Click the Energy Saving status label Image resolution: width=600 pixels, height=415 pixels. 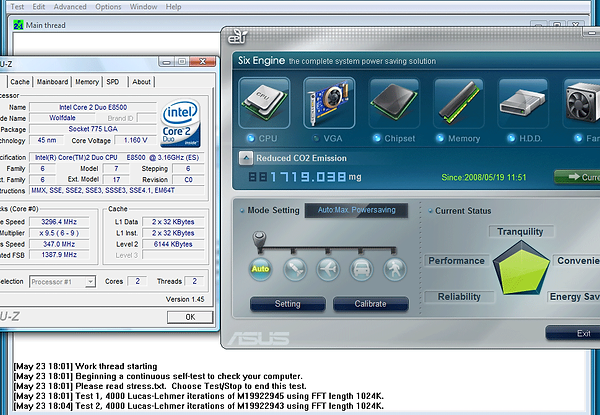coord(574,297)
